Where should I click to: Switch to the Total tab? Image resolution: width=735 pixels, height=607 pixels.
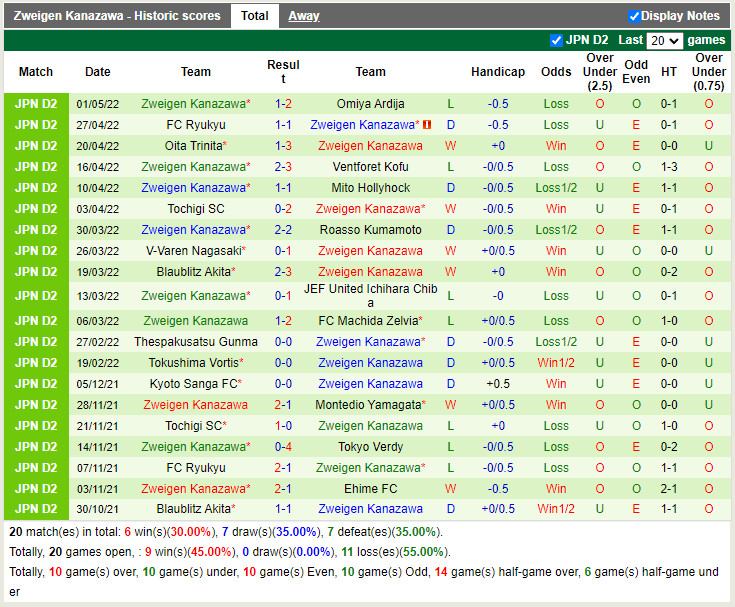pyautogui.click(x=255, y=16)
